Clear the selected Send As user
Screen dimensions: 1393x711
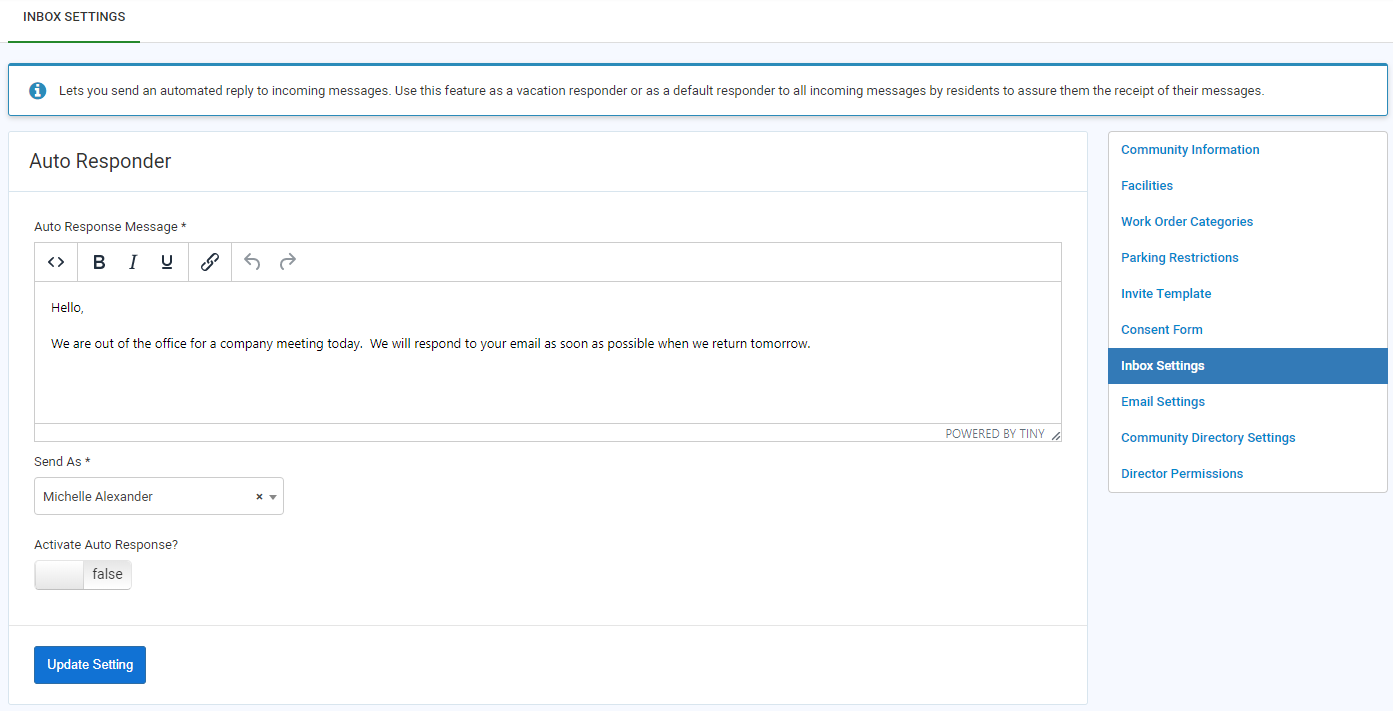(259, 496)
